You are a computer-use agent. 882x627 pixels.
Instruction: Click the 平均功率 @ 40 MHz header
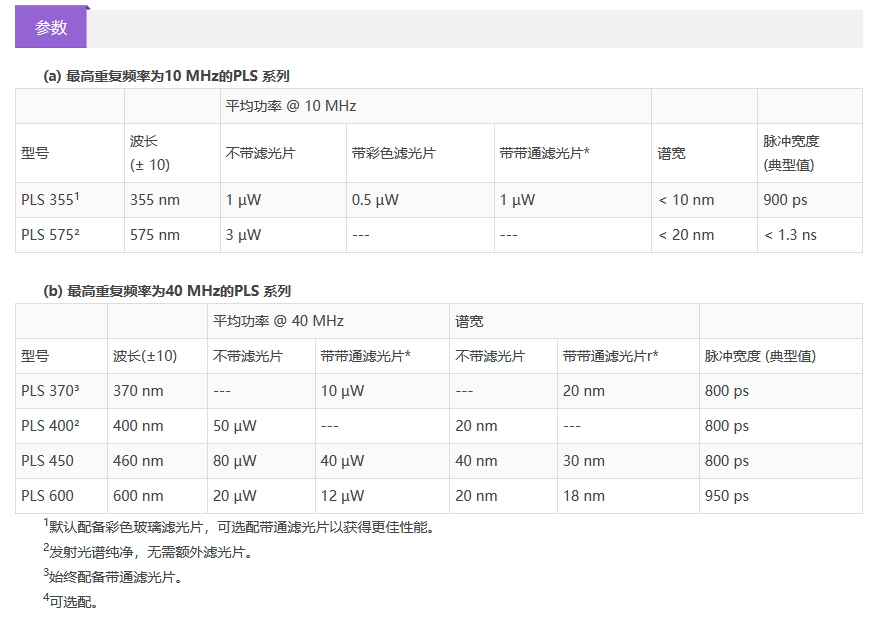coord(278,321)
